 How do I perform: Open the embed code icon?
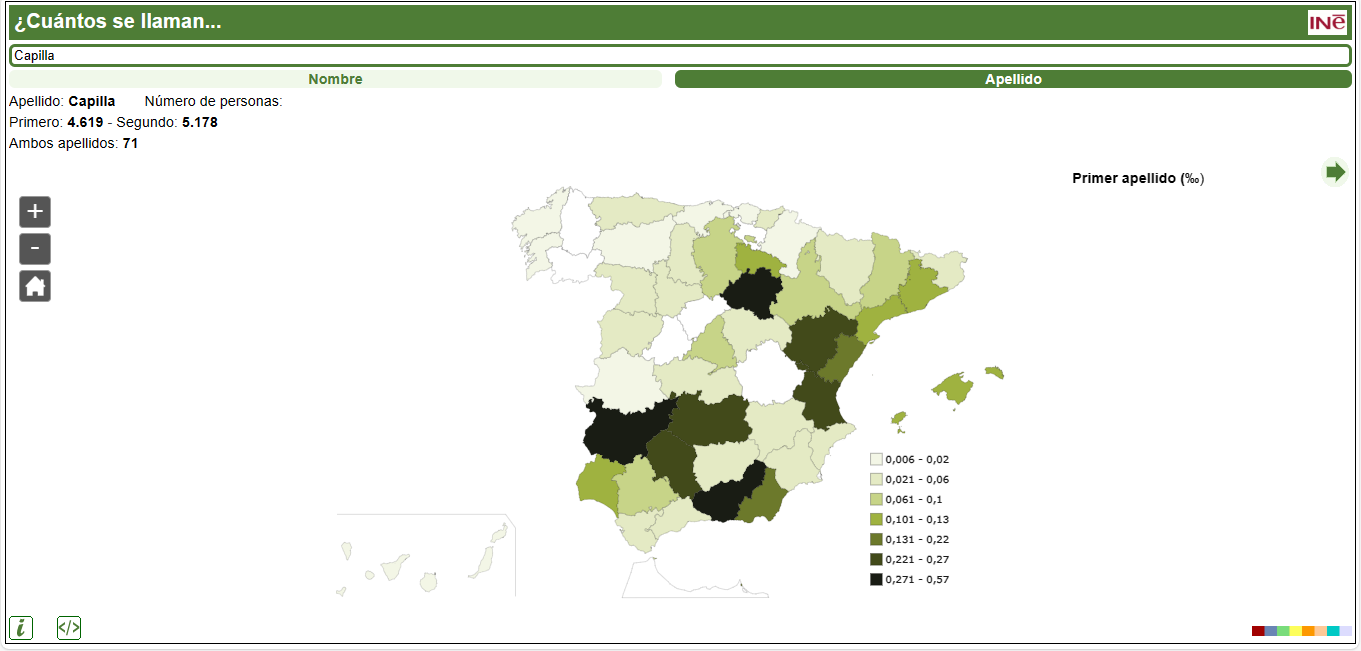click(x=69, y=628)
